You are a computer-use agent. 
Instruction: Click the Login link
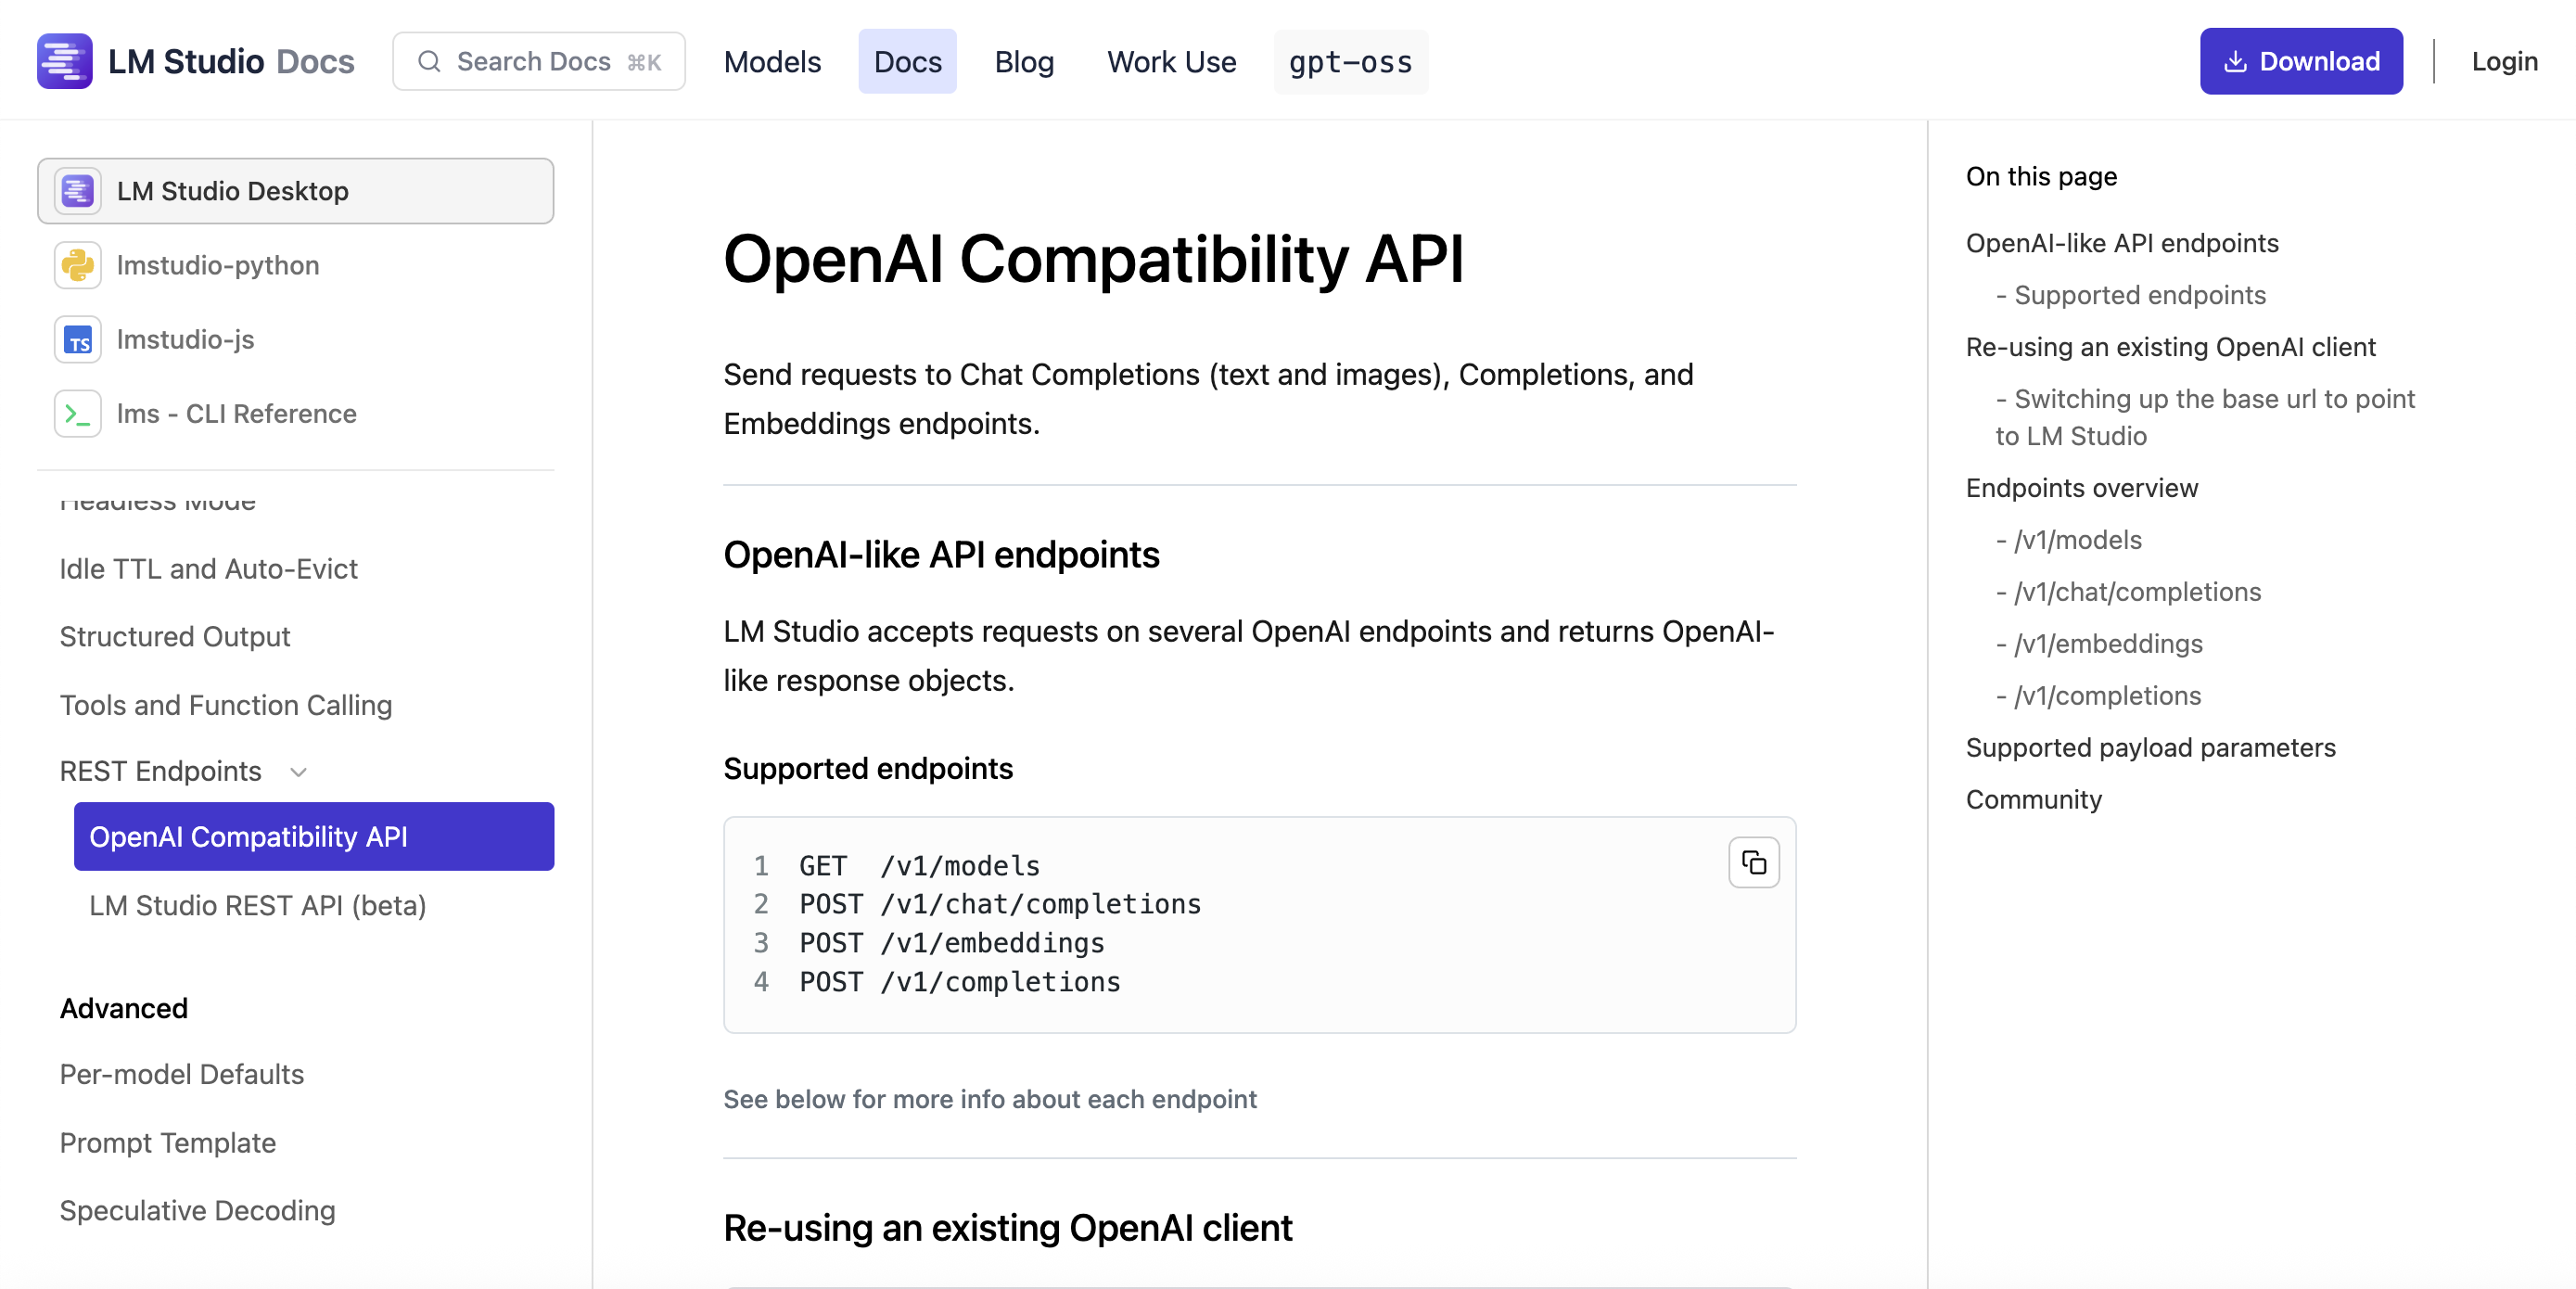(2503, 62)
